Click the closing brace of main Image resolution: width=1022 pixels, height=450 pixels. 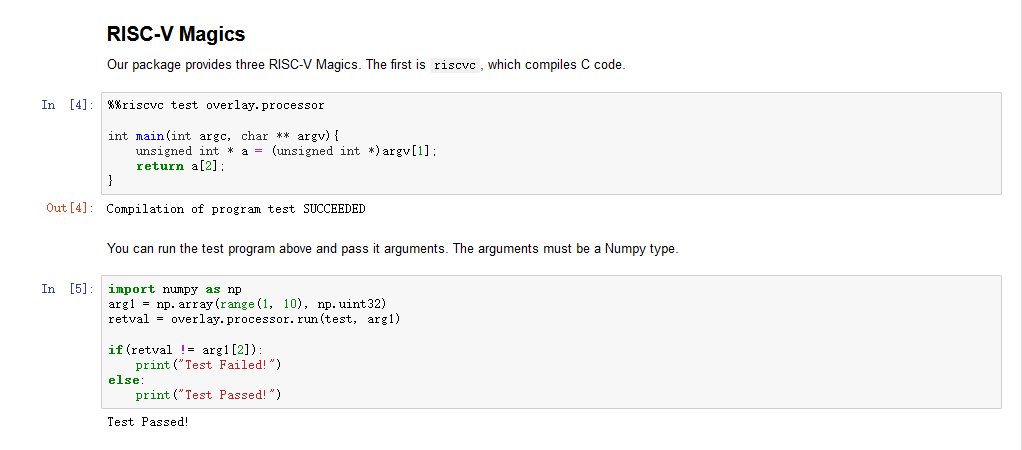(x=112, y=181)
